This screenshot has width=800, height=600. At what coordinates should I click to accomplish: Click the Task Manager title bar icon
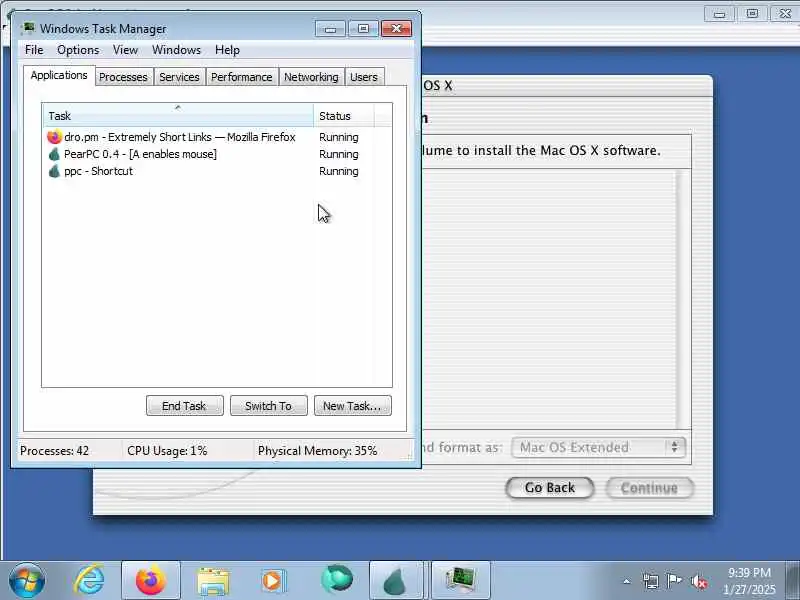[29, 28]
